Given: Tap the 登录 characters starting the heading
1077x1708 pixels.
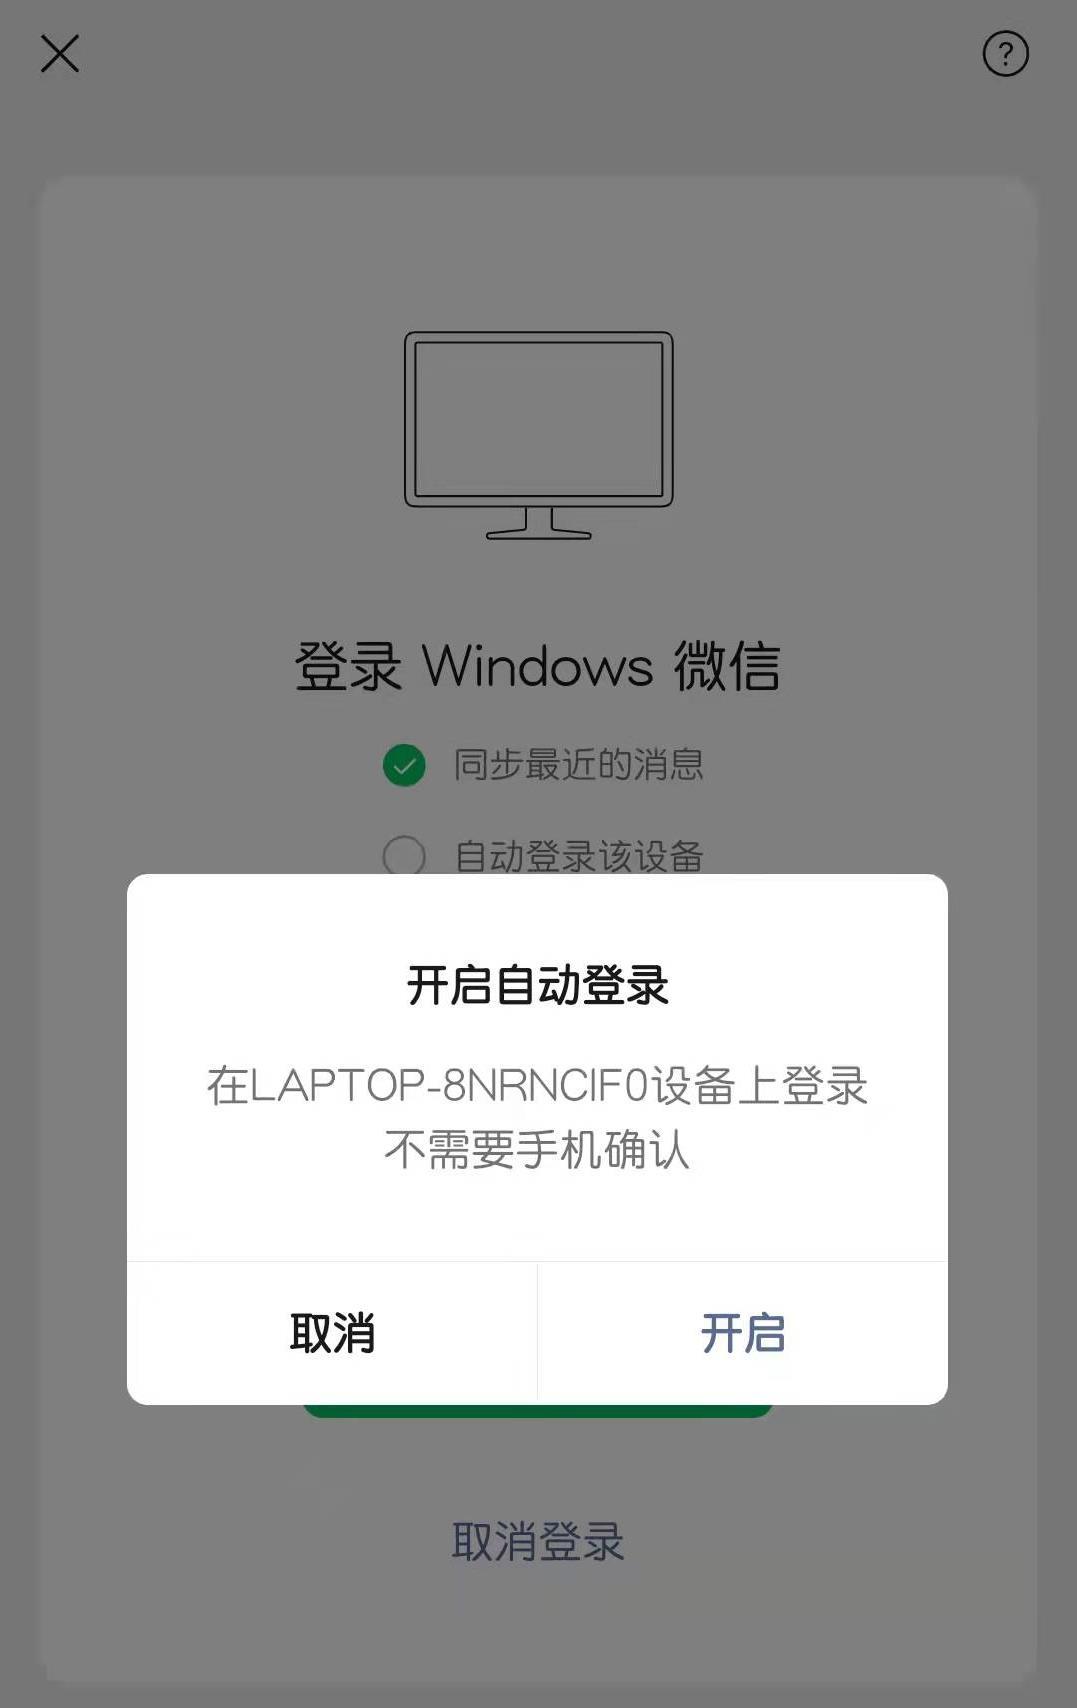Looking at the screenshot, I should pos(348,667).
